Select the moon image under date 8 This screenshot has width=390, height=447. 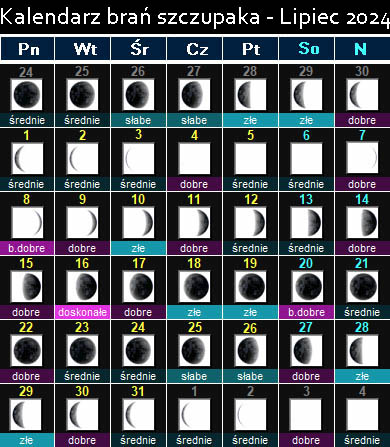(x=27, y=222)
